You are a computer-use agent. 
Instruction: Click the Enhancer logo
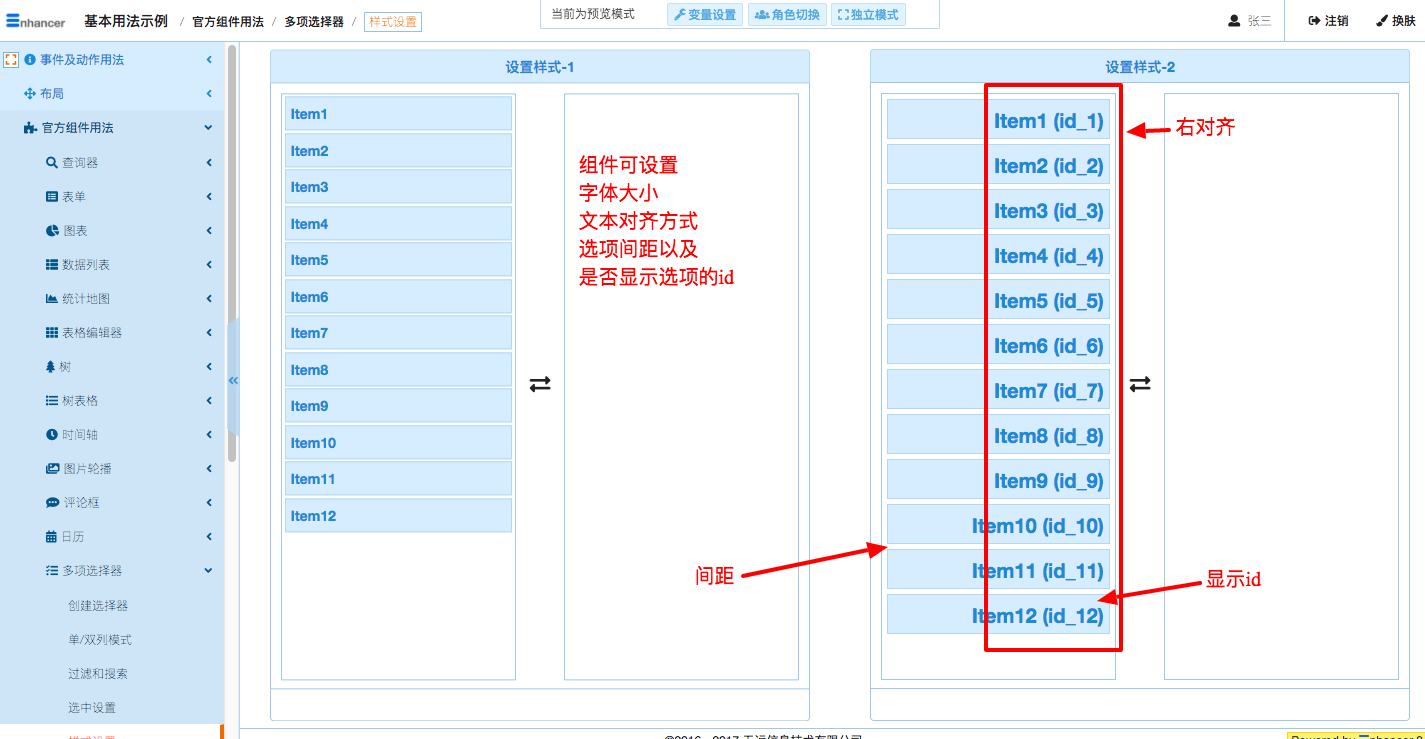pos(35,21)
